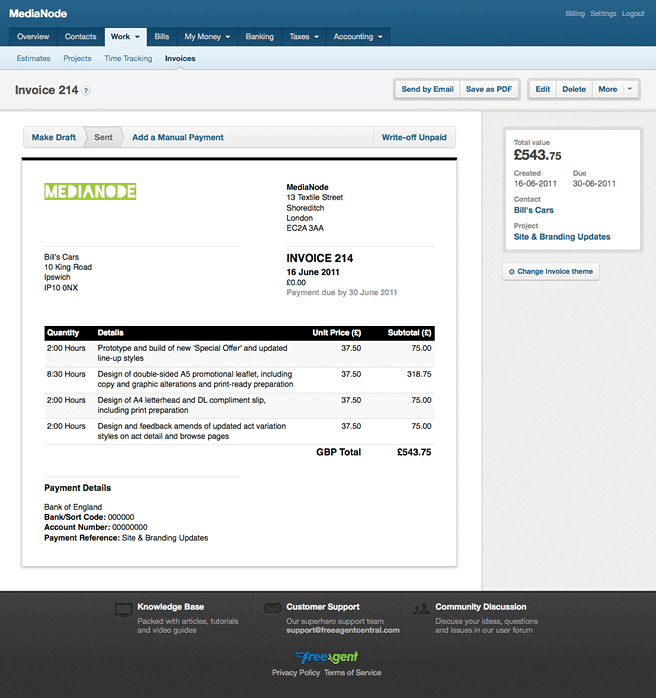Go to the Banking tab
Viewport: 656px width, 698px height.
click(x=259, y=37)
